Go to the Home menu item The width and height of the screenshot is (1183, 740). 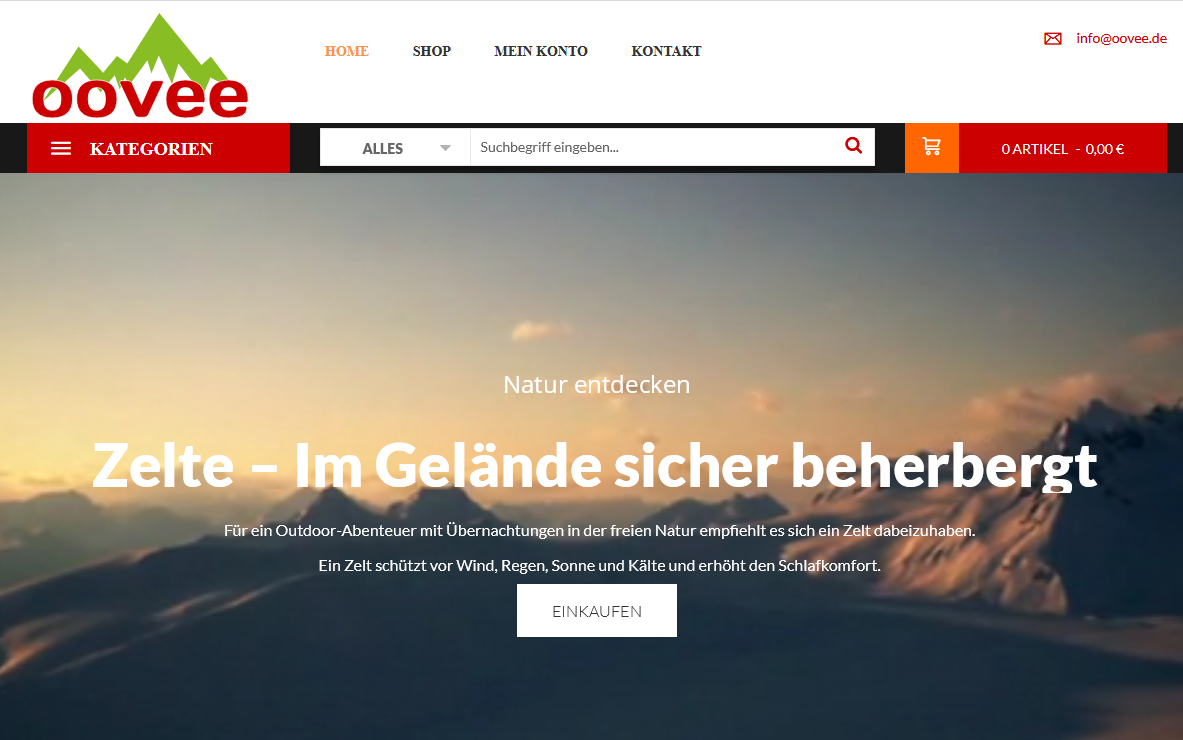346,51
